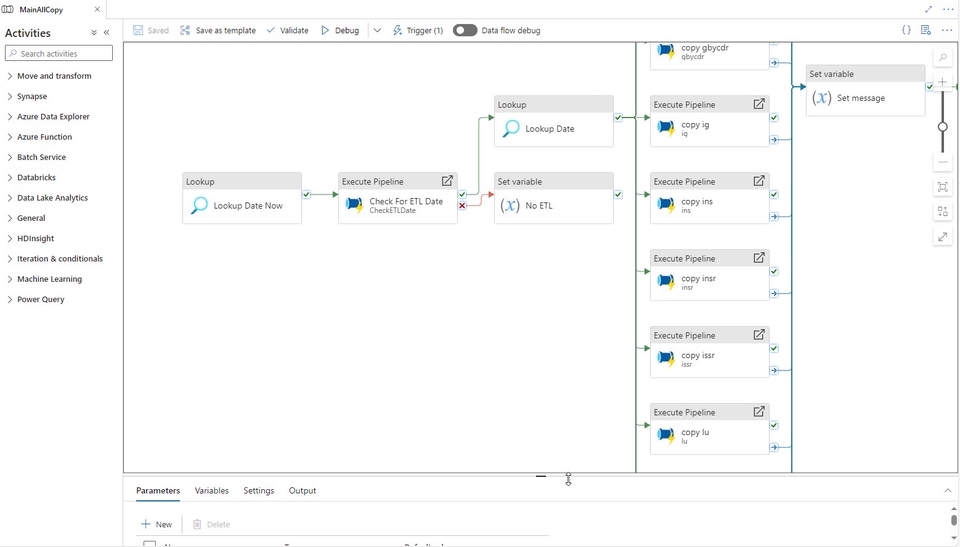Open the toolbar more options ellipsis
Image resolution: width=960 pixels, height=547 pixels.
(947, 30)
